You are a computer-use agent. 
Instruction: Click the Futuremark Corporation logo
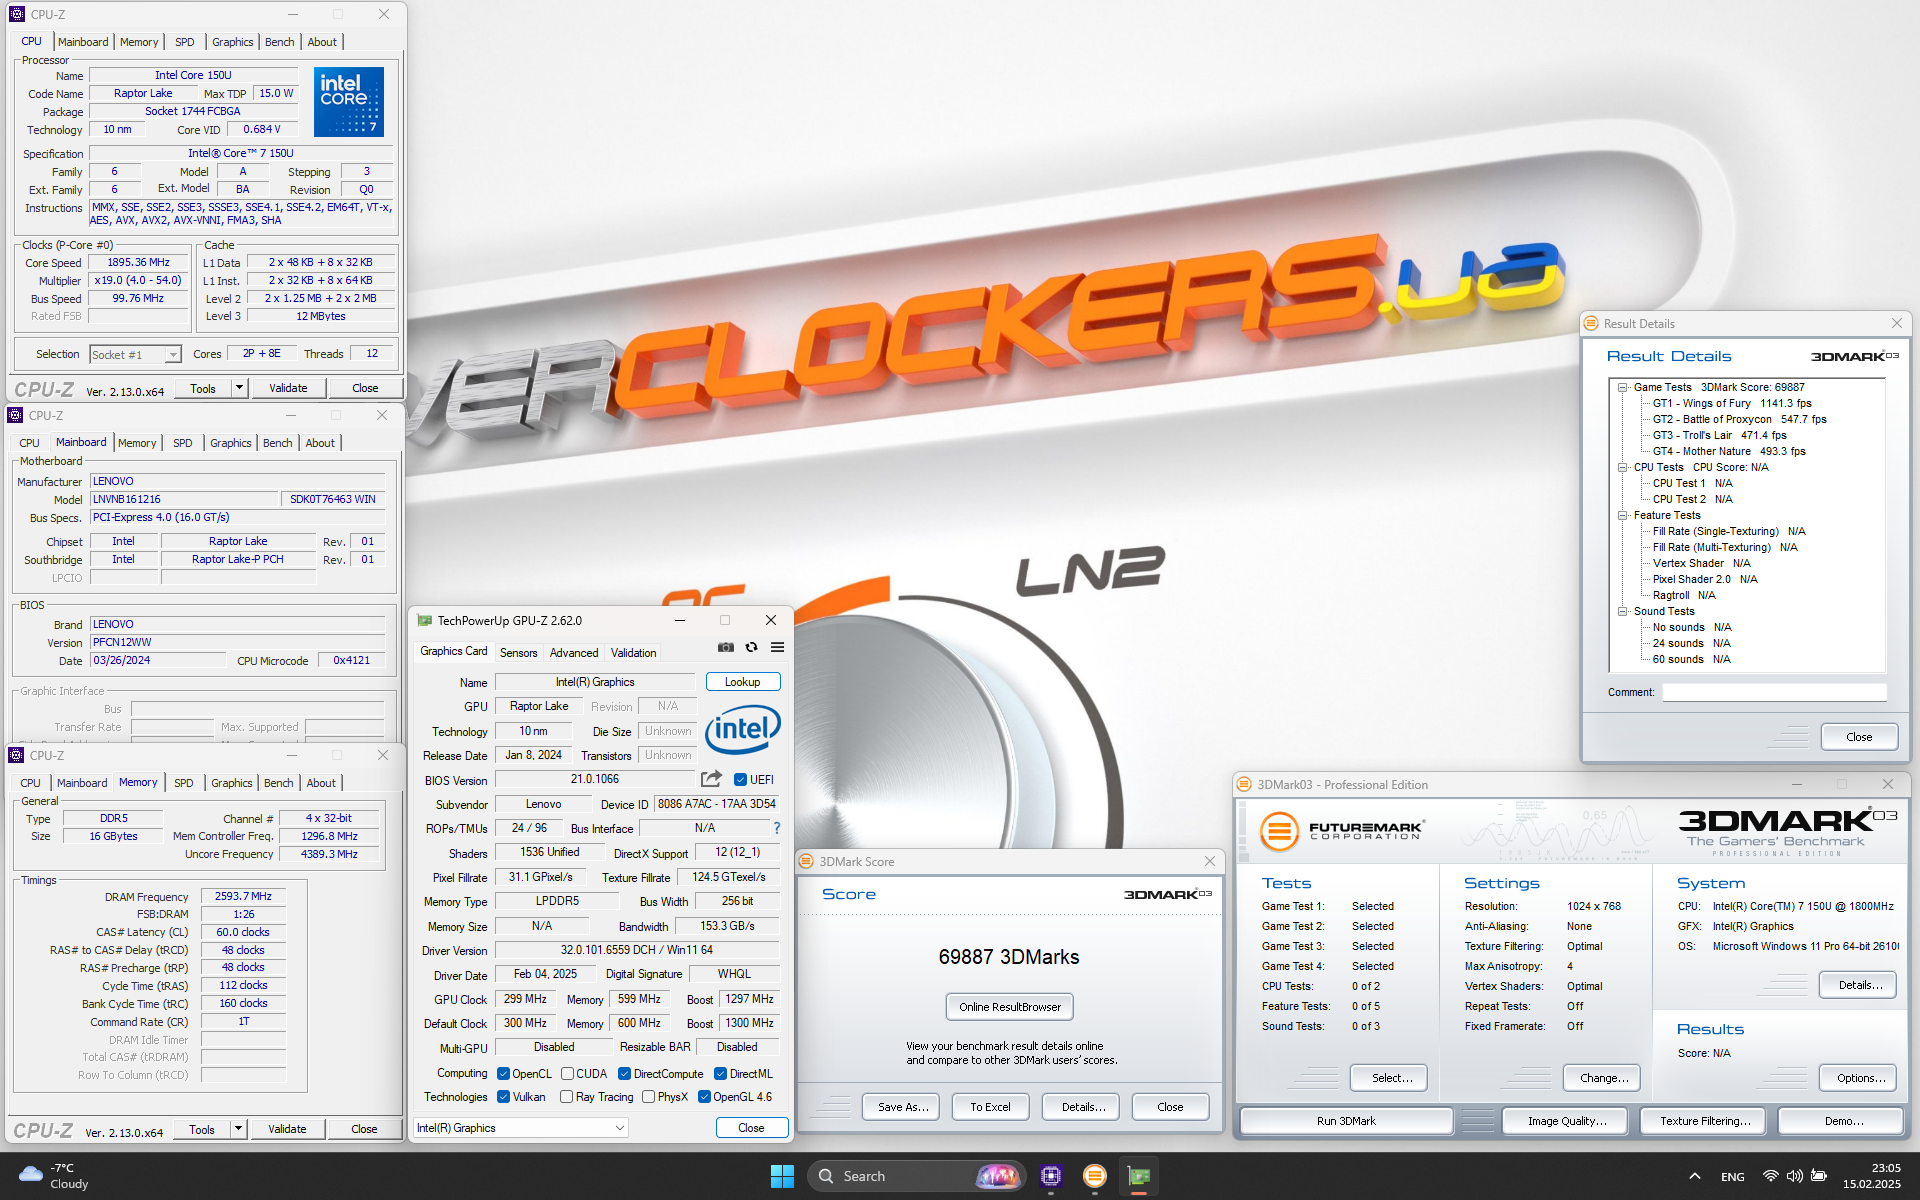[1342, 830]
